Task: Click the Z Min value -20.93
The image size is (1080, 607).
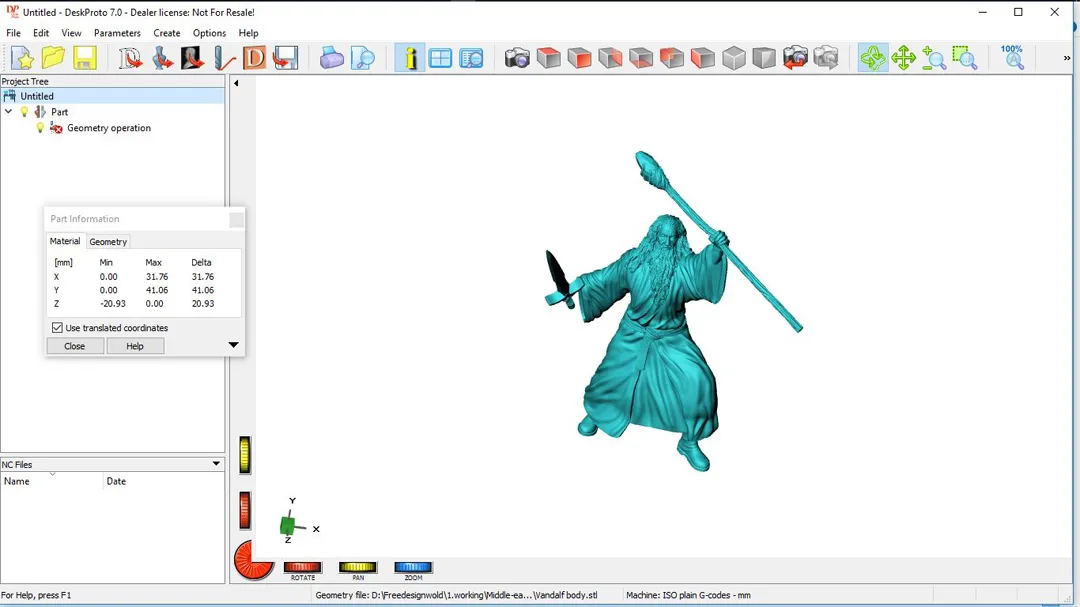Action: point(112,303)
